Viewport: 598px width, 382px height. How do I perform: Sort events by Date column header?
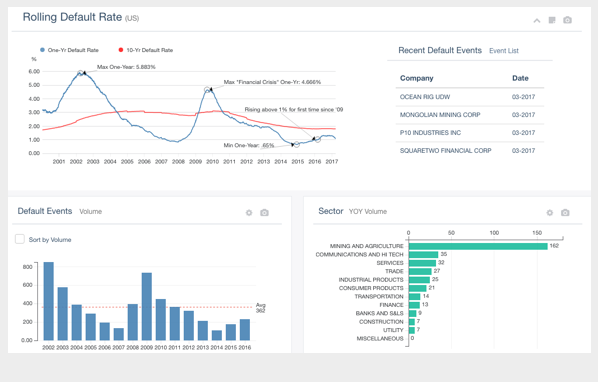(x=520, y=78)
